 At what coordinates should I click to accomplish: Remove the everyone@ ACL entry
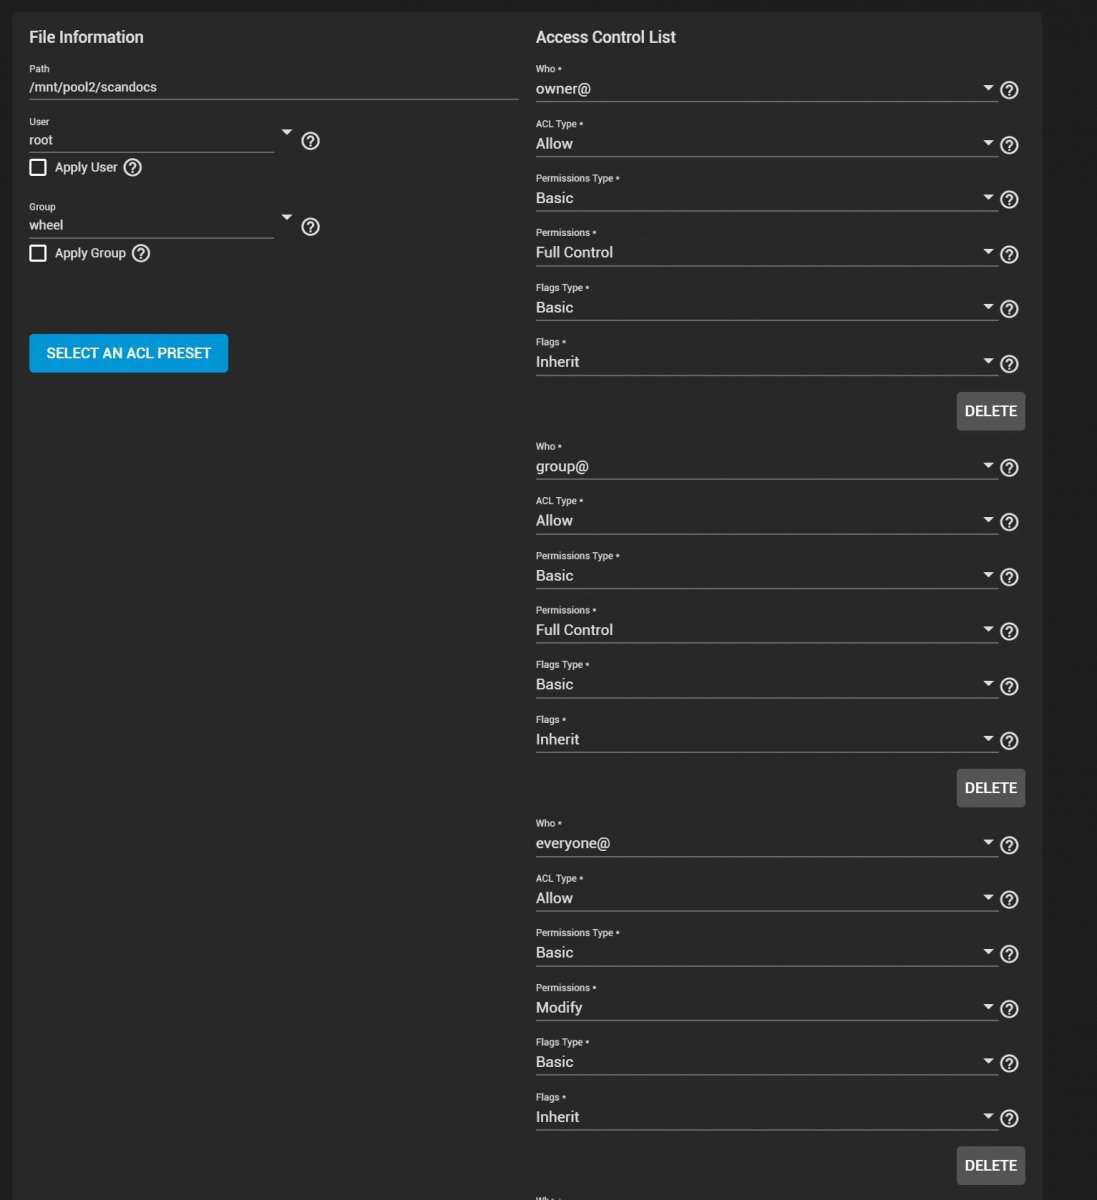click(990, 1165)
